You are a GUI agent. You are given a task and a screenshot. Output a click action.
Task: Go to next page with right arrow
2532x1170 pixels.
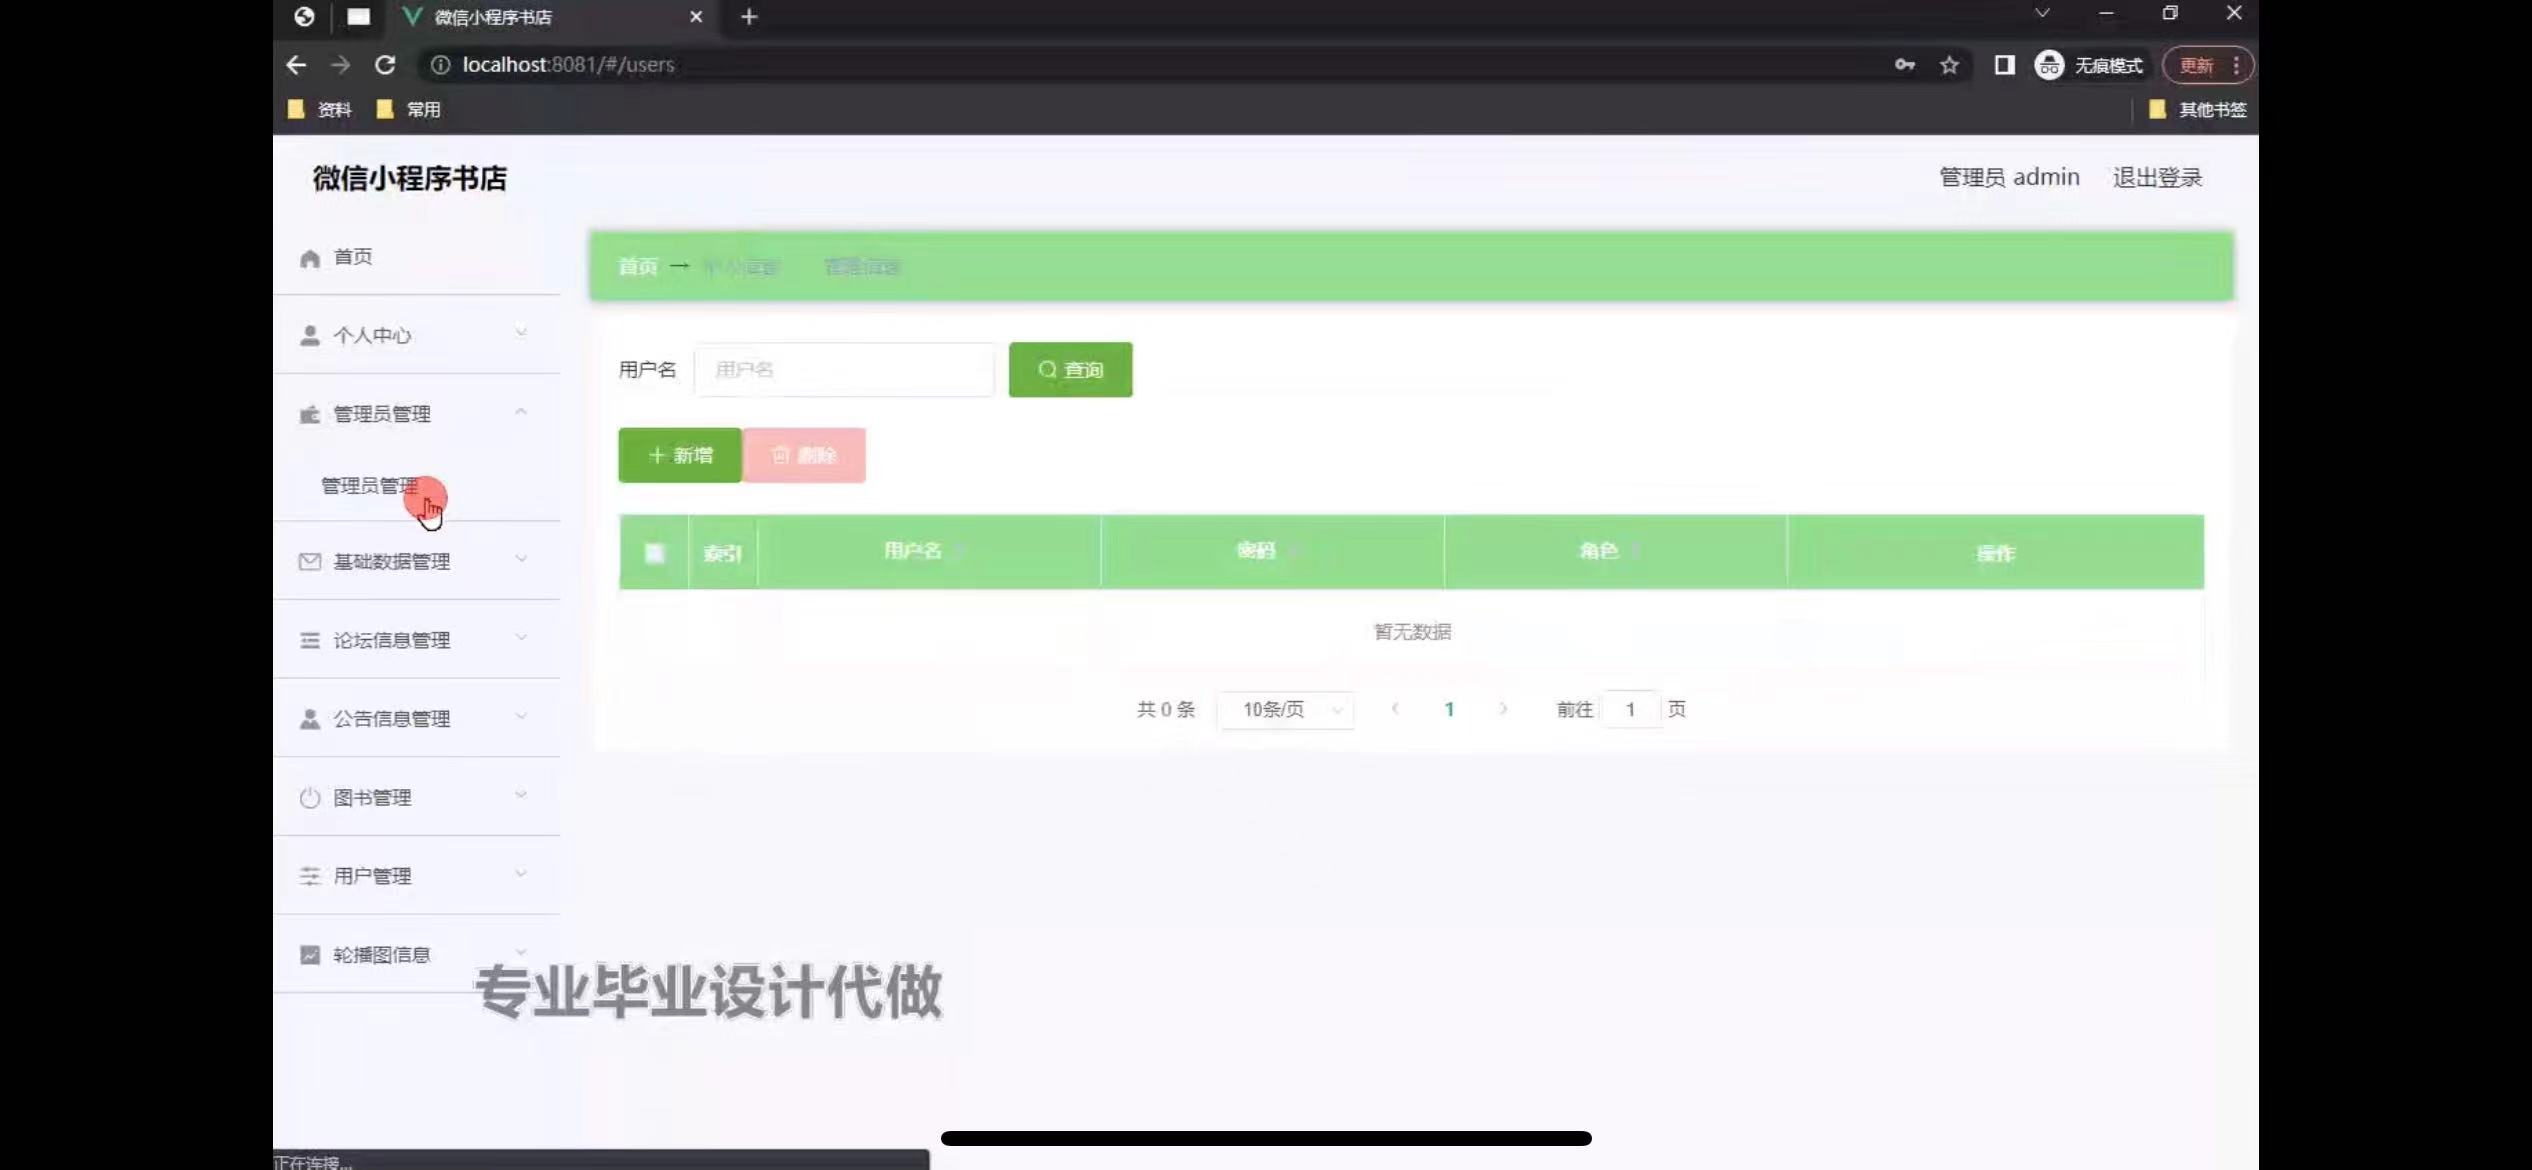1503,709
